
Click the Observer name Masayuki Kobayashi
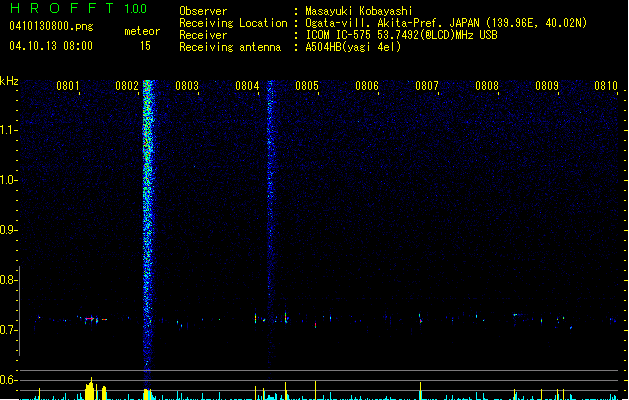pos(359,11)
